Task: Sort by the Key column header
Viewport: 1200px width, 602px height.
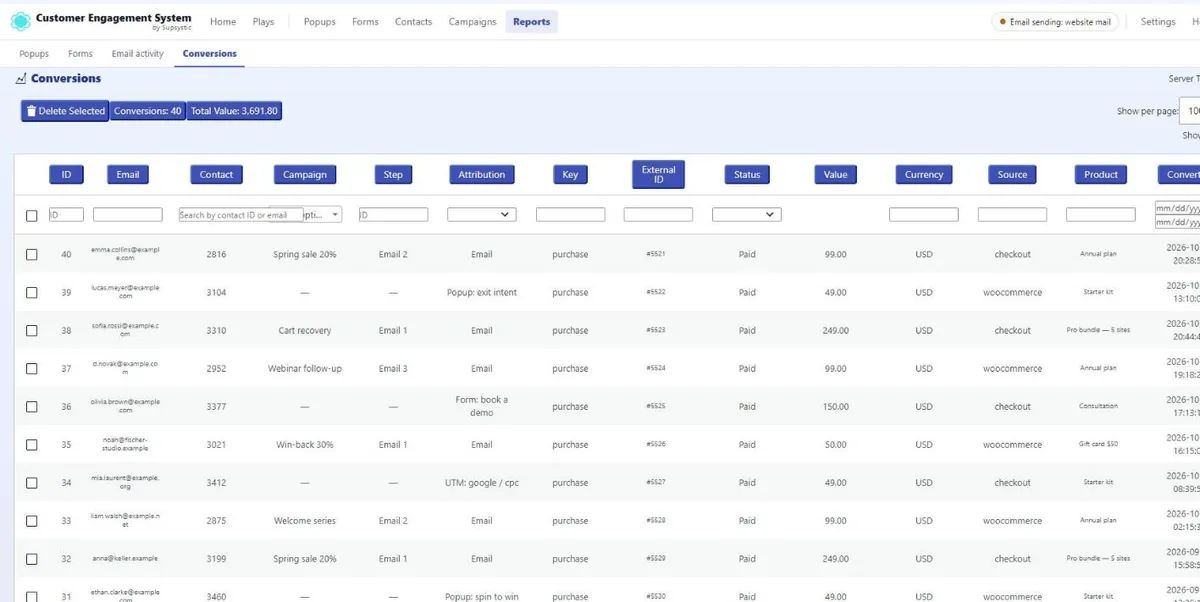Action: (x=570, y=174)
